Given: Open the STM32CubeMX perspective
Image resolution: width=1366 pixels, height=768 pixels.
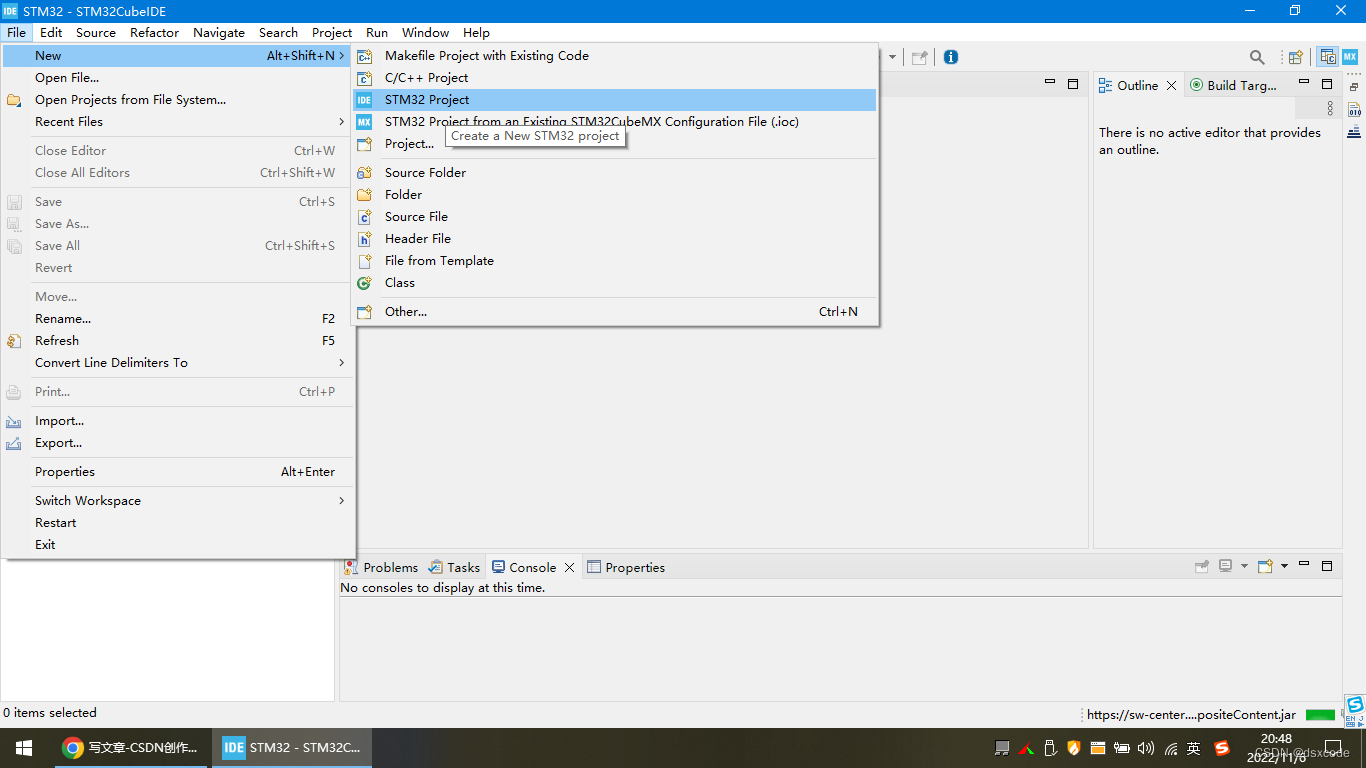Looking at the screenshot, I should coord(1350,57).
